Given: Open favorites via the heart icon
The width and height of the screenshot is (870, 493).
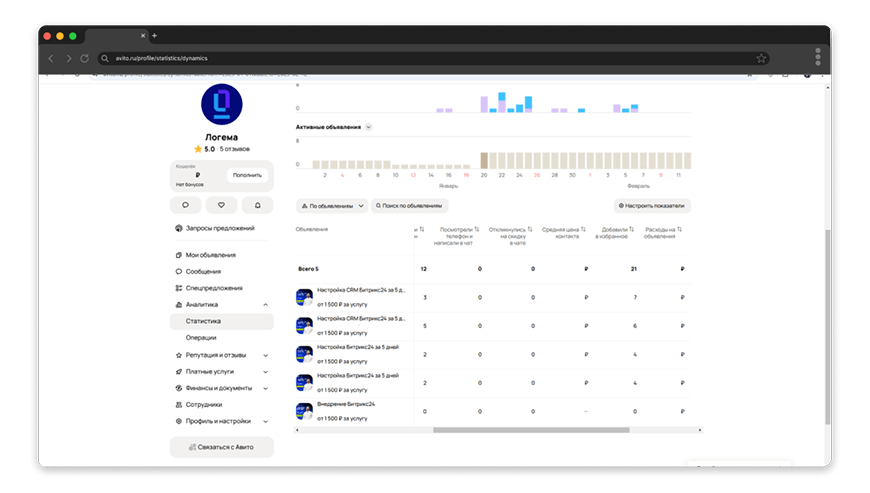Looking at the screenshot, I should [x=221, y=205].
